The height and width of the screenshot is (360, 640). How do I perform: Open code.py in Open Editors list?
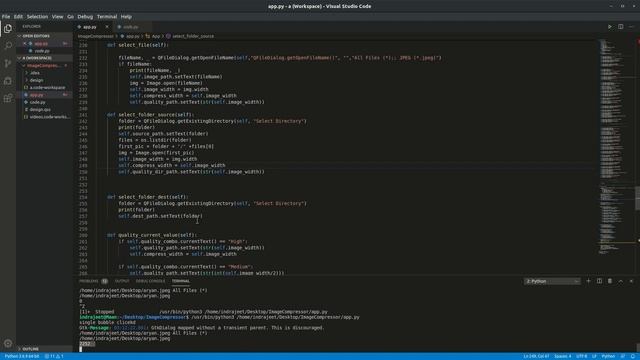click(x=42, y=51)
